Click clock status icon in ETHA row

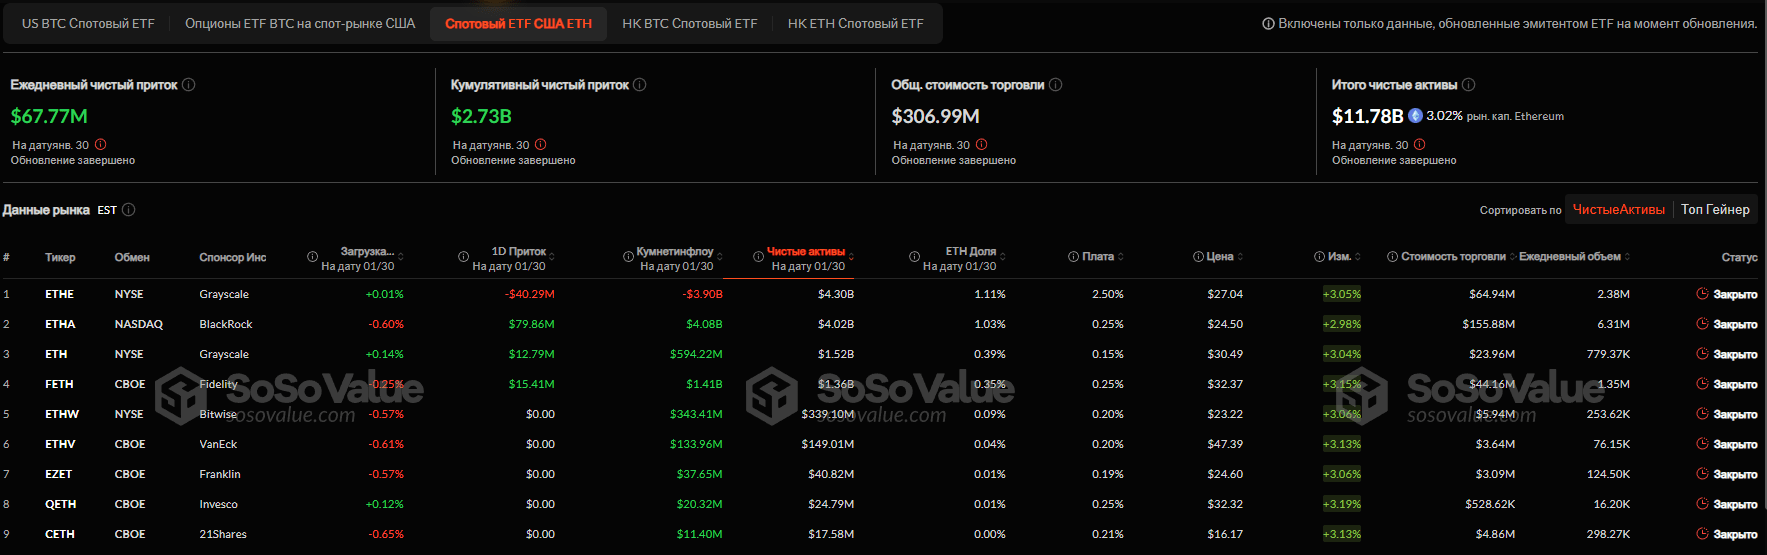pyautogui.click(x=1702, y=324)
